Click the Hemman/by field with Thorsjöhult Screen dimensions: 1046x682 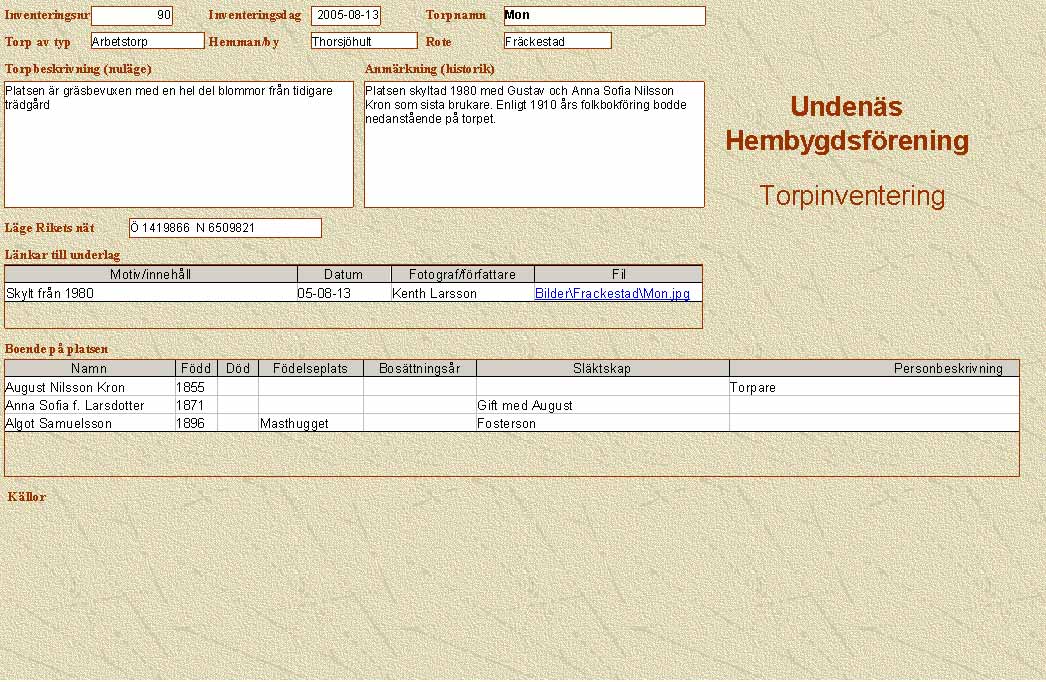pyautogui.click(x=363, y=41)
